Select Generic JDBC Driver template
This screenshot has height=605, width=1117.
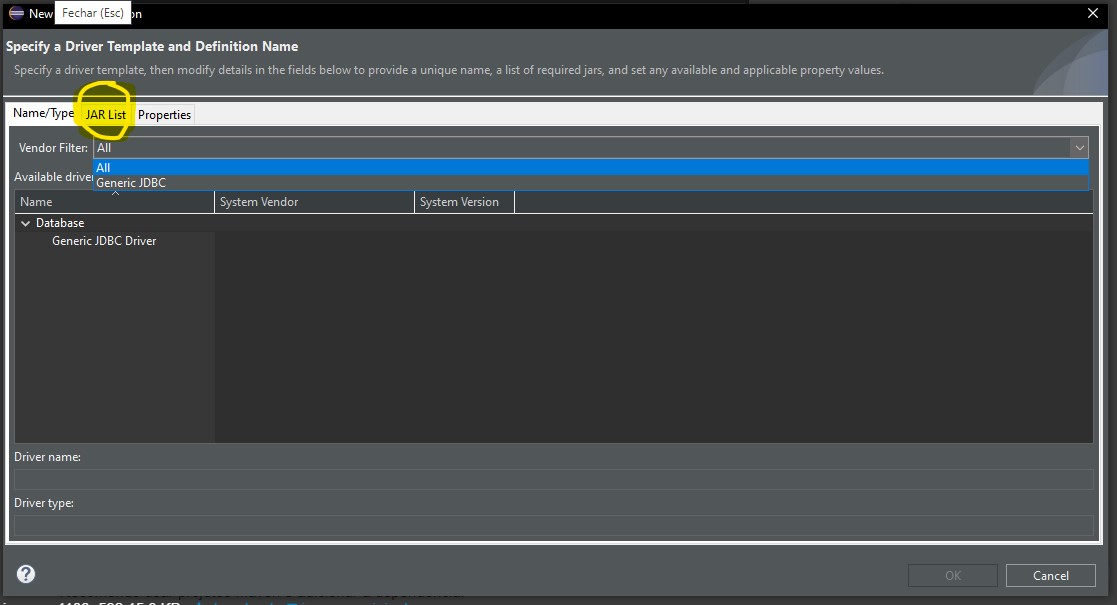pyautogui.click(x=104, y=241)
